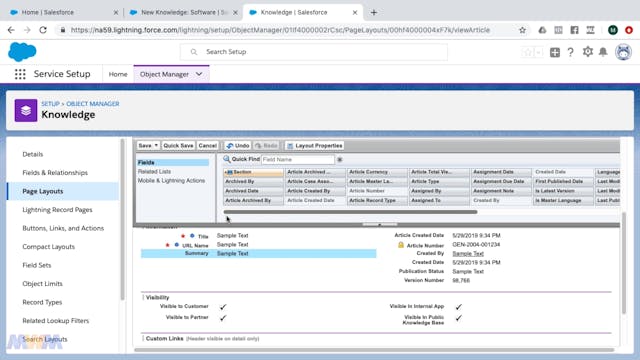Collapse the Visibility section
640x360 pixels.
click(143, 298)
